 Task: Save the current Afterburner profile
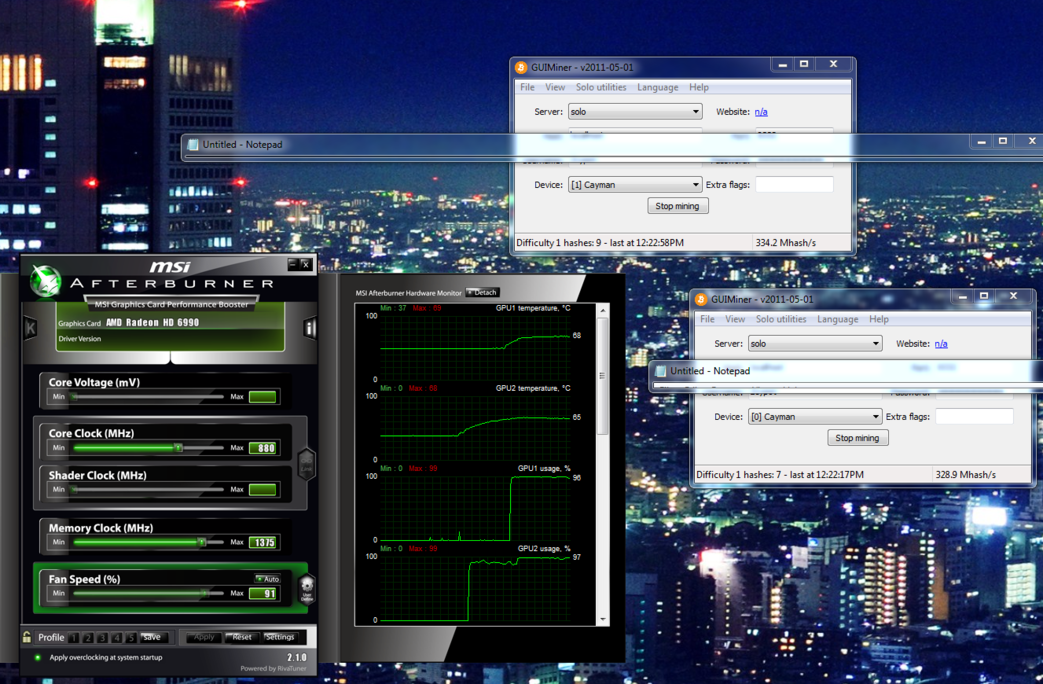(x=152, y=637)
